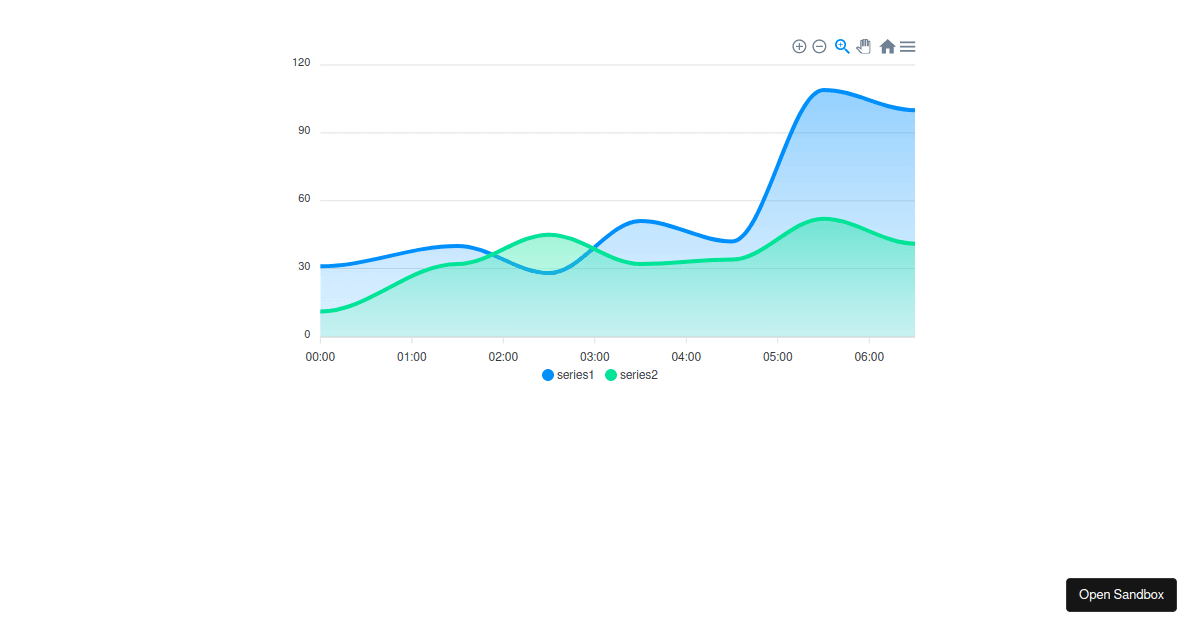Screen dimensions: 1200x630
Task: Open the hamburger menu for chart export options
Action: click(907, 46)
